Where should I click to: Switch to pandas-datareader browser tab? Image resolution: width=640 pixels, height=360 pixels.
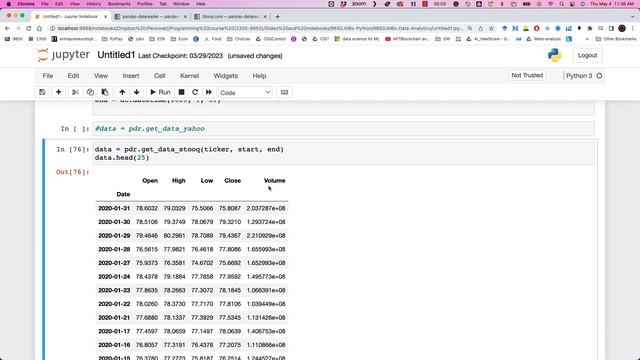[151, 17]
